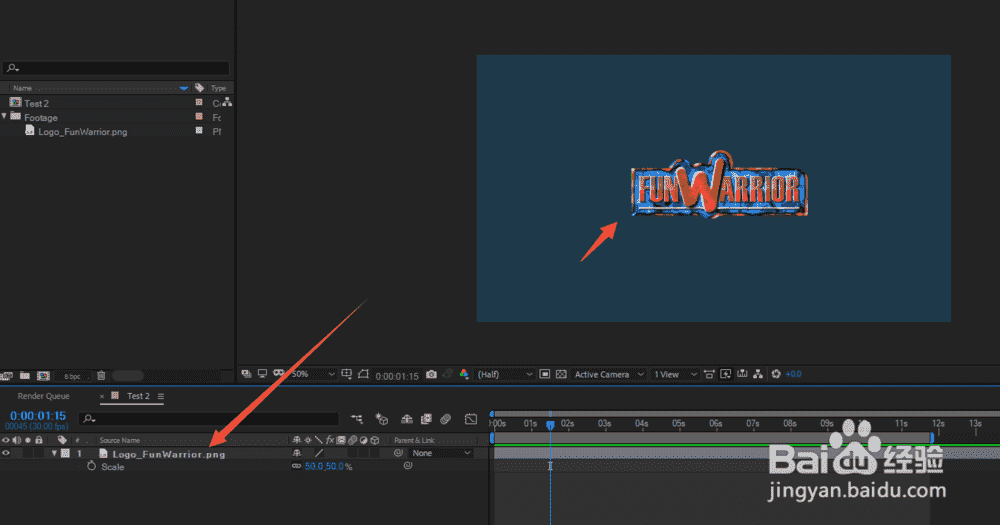The image size is (1000, 525).
Task: Adjust the +0.0 exposure value
Action: coord(793,374)
